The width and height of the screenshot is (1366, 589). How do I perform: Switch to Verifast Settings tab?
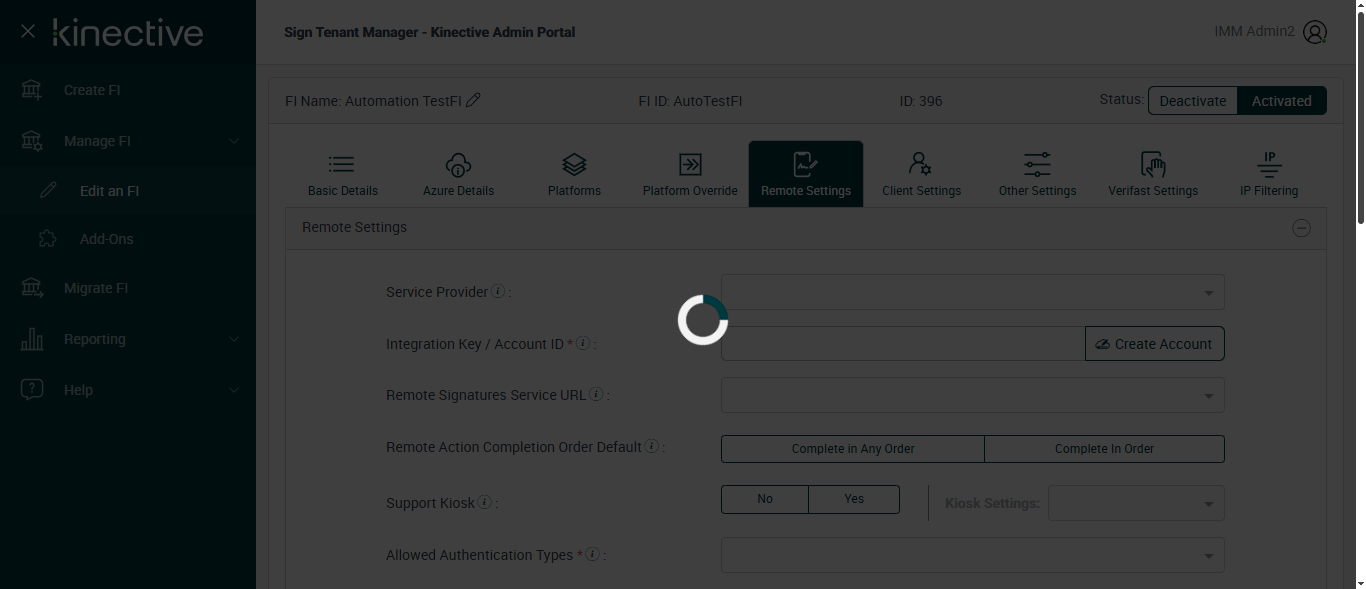coord(1153,174)
